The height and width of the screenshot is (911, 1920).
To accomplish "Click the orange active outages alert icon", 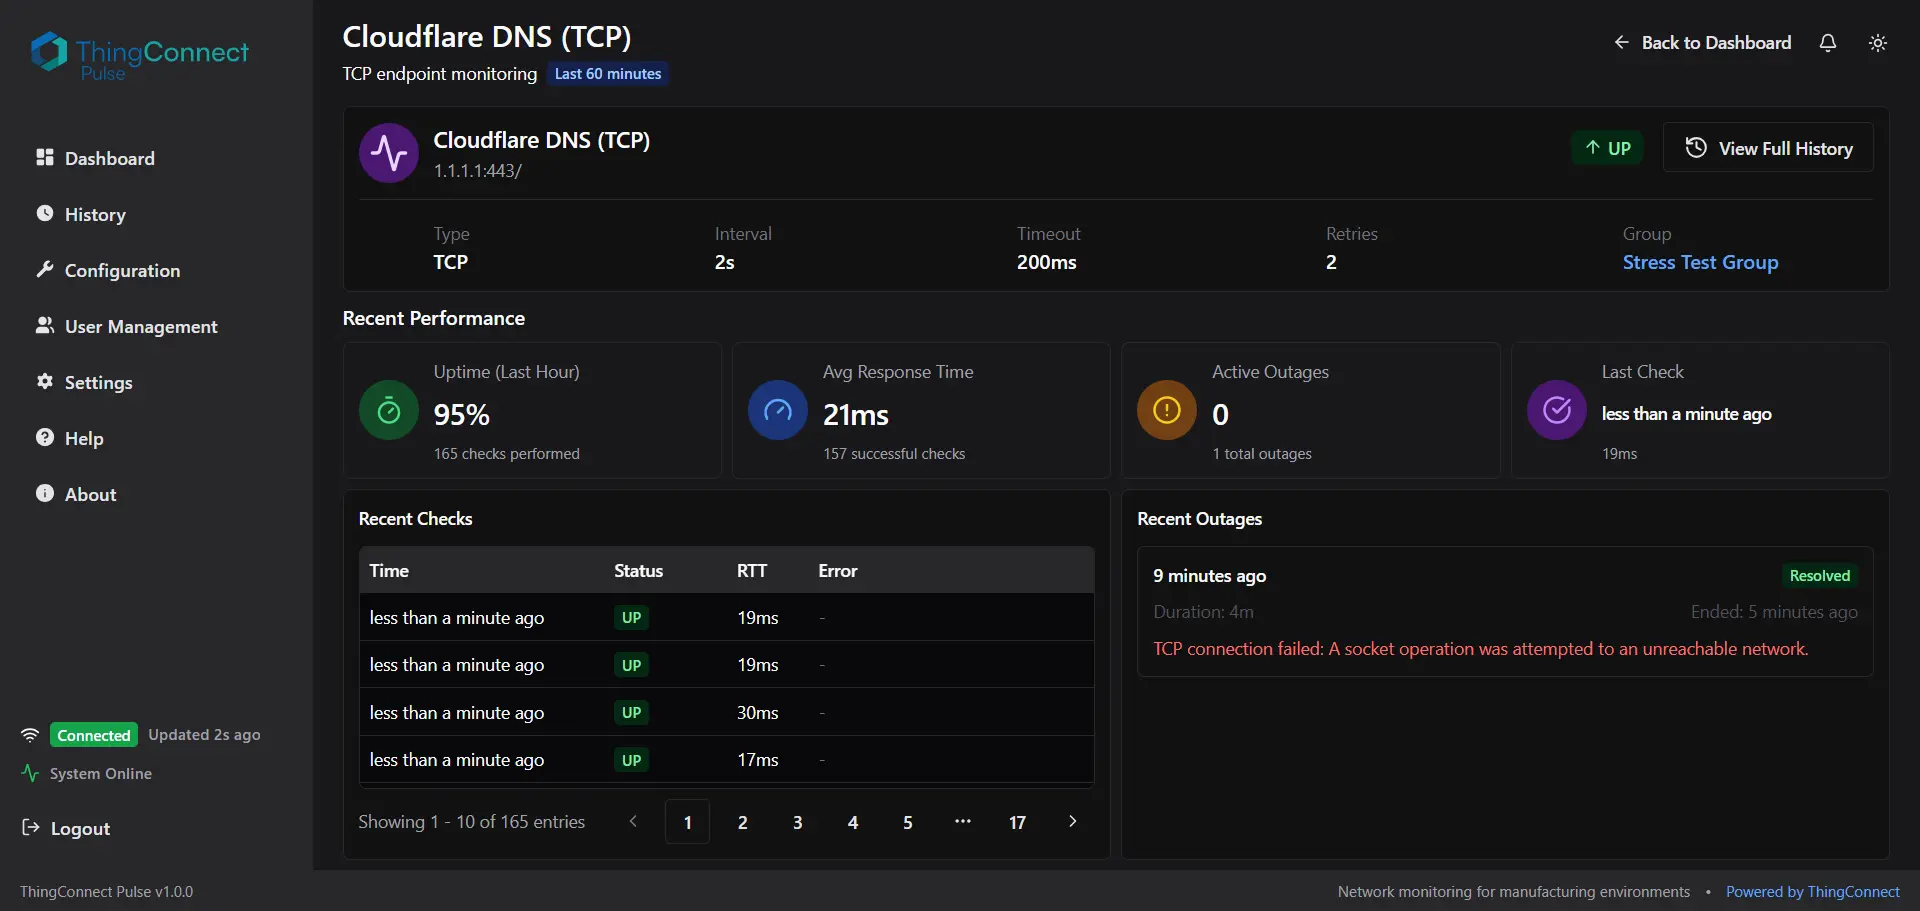I will pyautogui.click(x=1167, y=410).
